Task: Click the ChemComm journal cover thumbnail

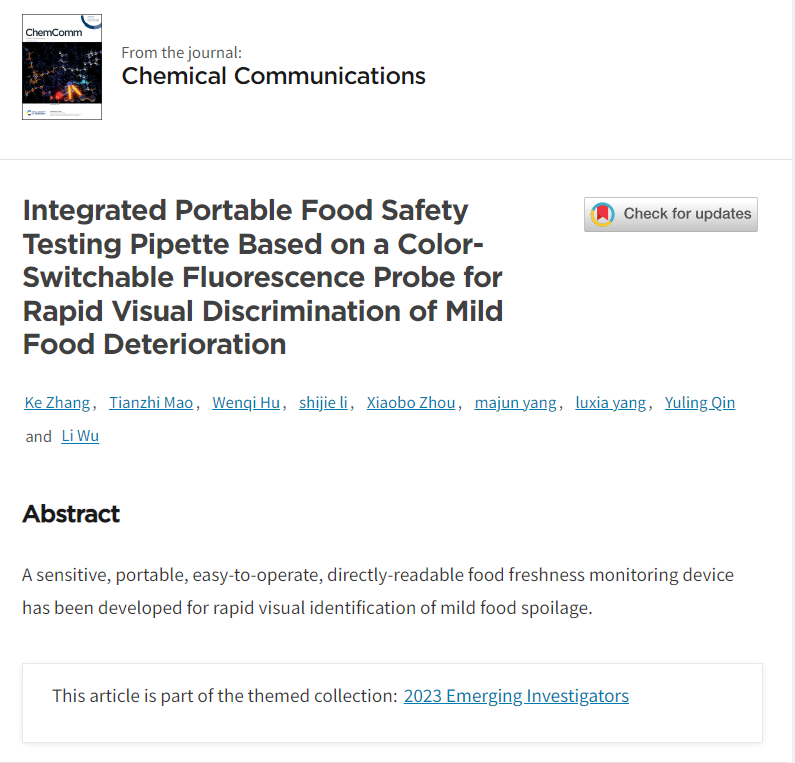Action: pyautogui.click(x=62, y=67)
